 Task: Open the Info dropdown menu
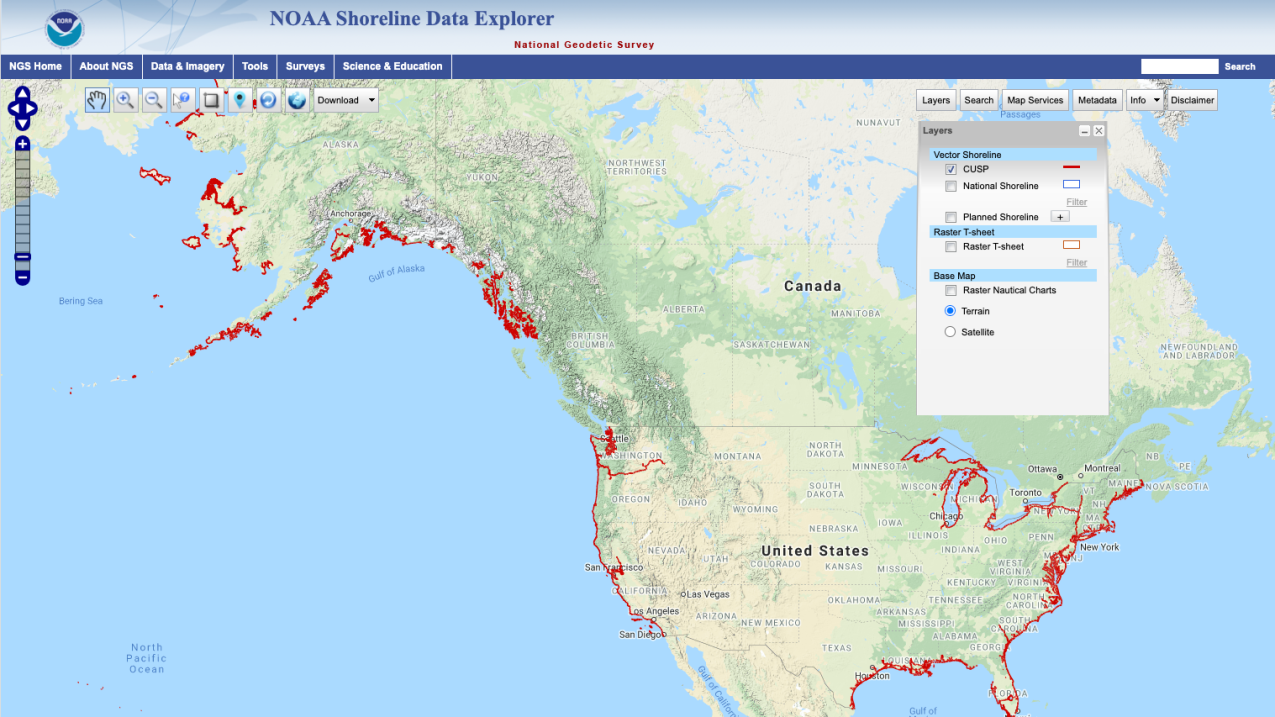coord(1145,100)
